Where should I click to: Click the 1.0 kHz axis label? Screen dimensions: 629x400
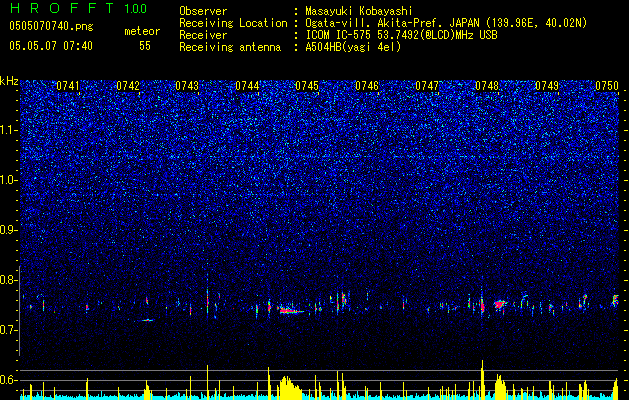tap(9, 180)
